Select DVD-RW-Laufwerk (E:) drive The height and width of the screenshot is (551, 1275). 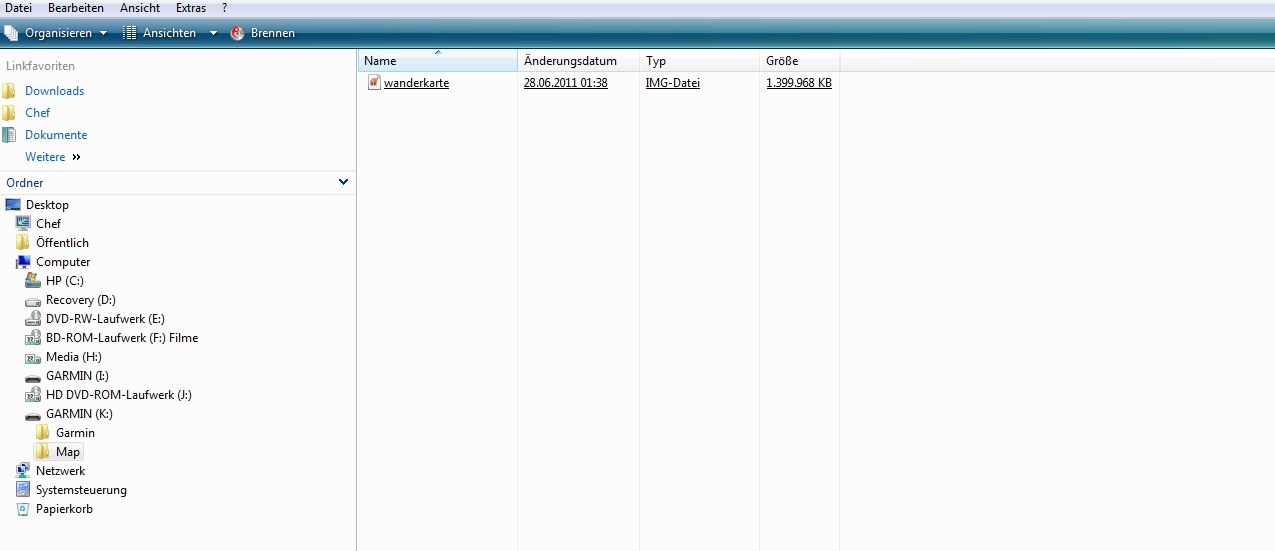[105, 319]
